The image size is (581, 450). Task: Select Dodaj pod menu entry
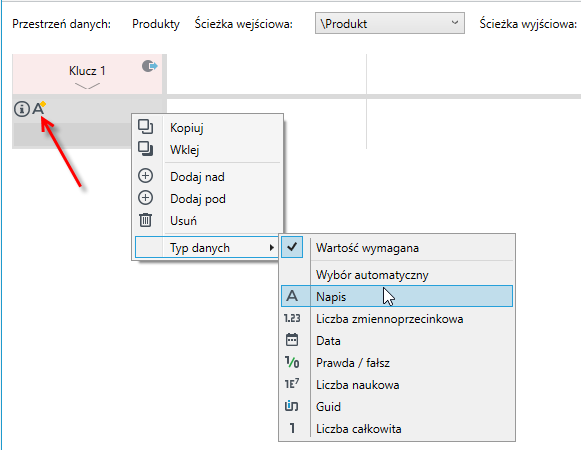click(208, 199)
